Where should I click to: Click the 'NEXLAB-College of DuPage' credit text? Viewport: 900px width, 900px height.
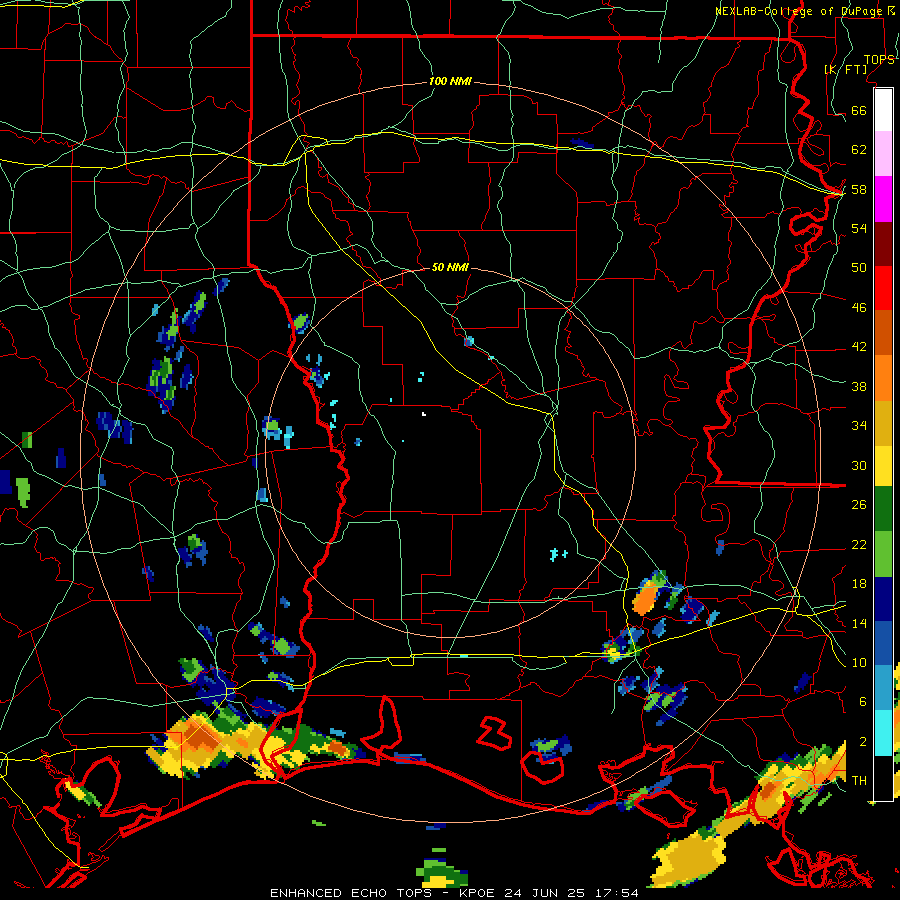coord(801,11)
